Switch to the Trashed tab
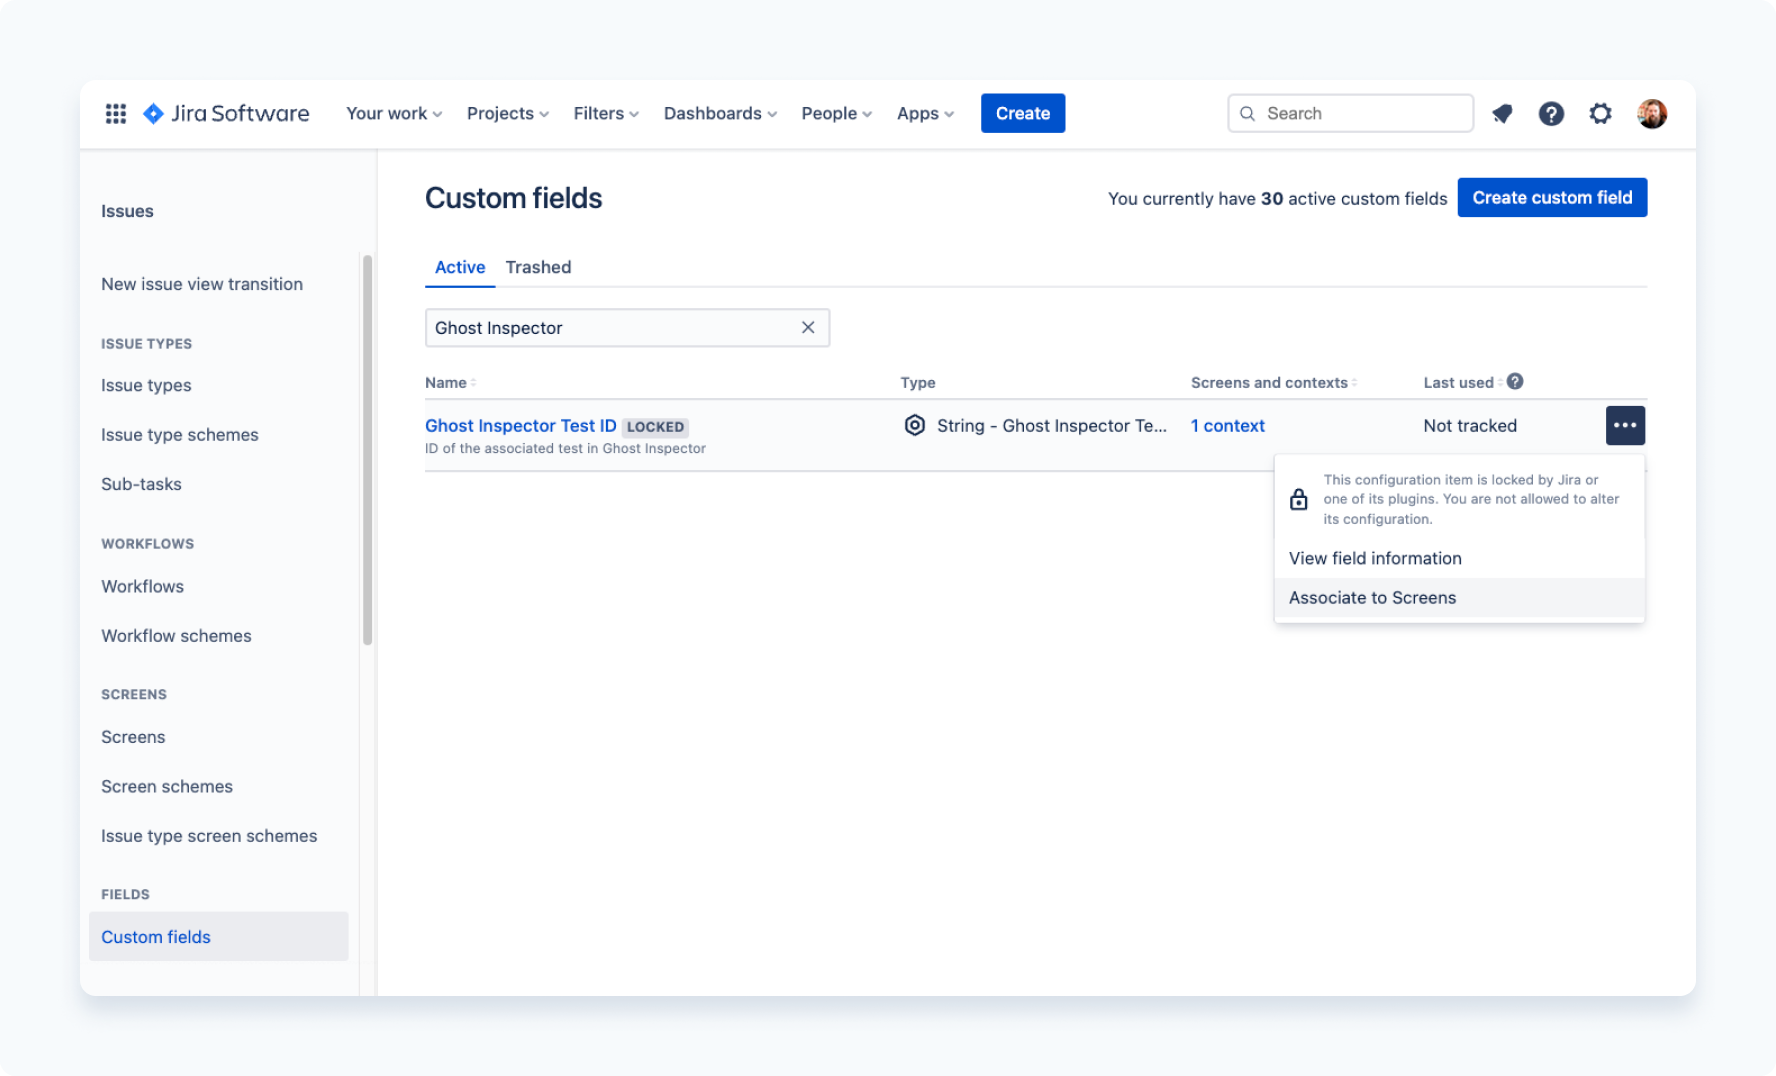The height and width of the screenshot is (1076, 1776). coord(538,267)
